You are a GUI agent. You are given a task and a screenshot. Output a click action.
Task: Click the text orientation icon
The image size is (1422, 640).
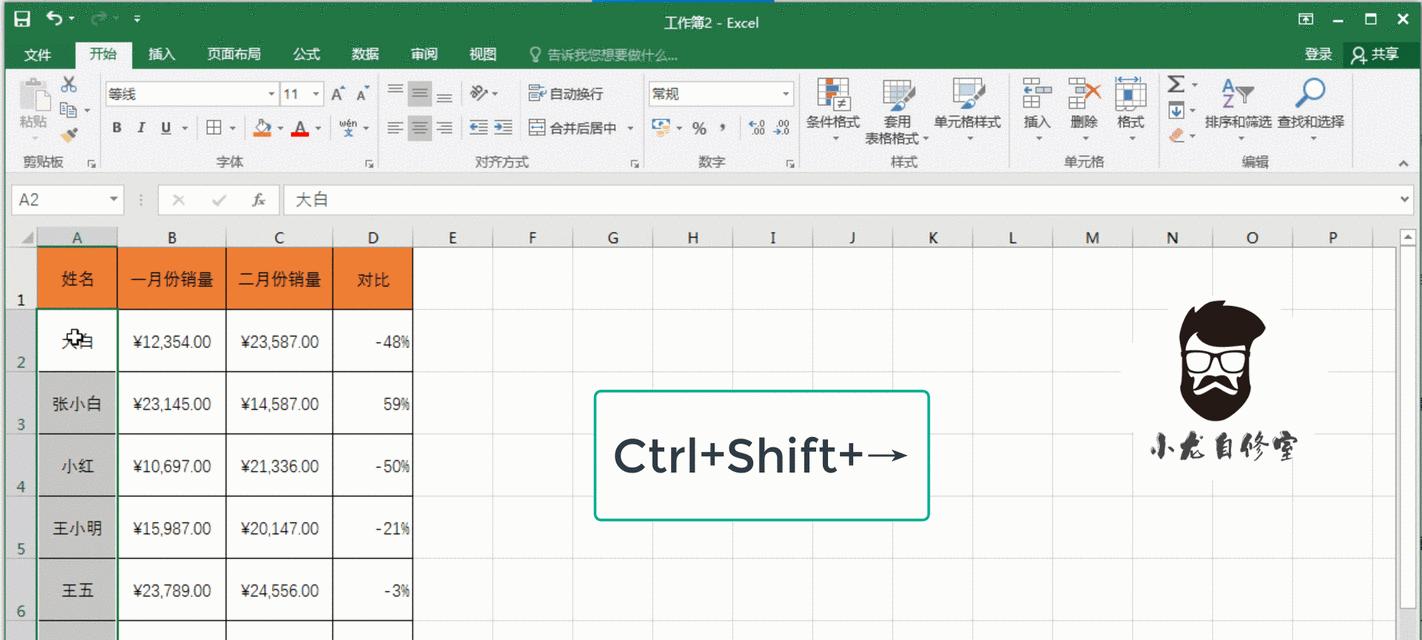[x=479, y=94]
